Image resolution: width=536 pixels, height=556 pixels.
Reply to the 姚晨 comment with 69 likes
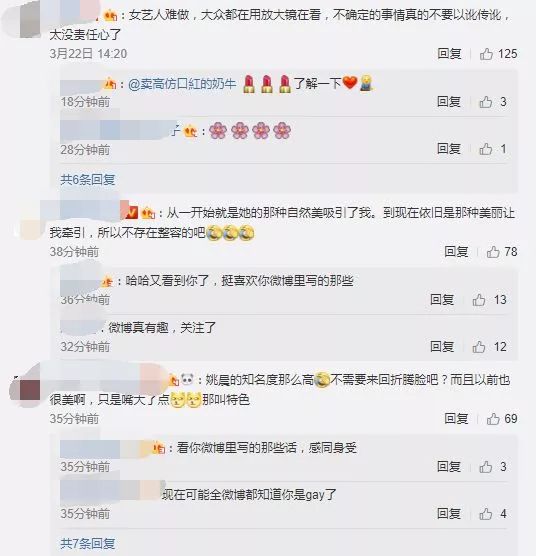[456, 419]
